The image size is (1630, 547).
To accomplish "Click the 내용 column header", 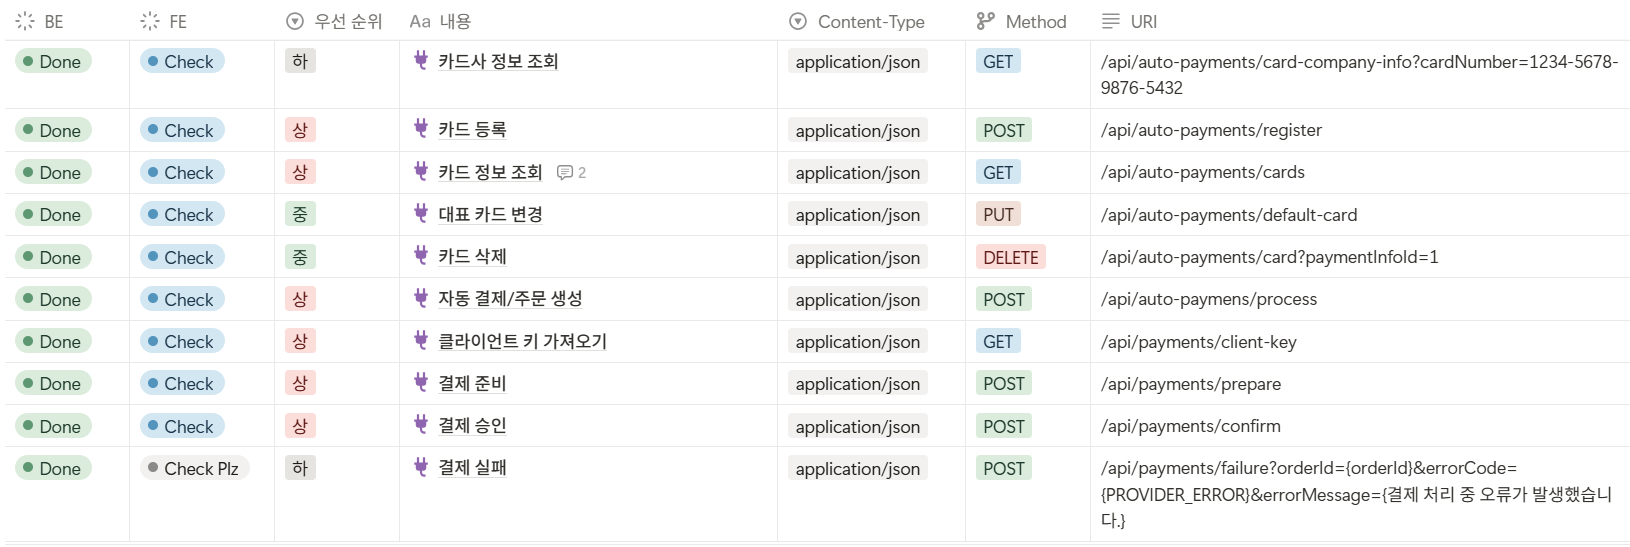I will pyautogui.click(x=440, y=21).
